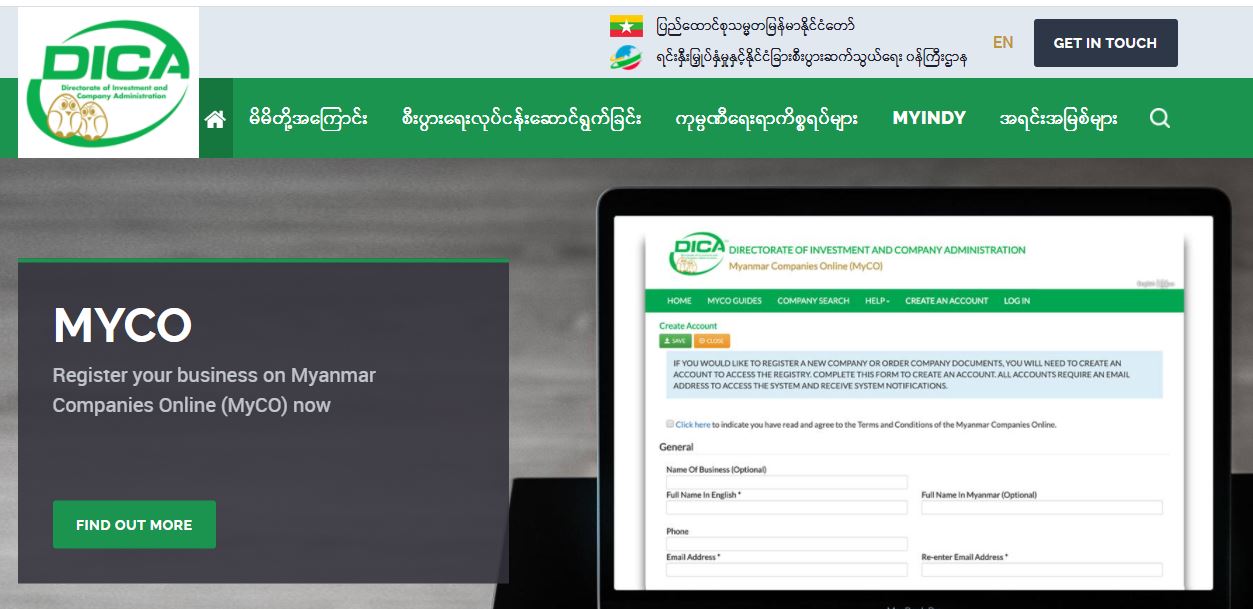Follow the 'Click here' terms link
The height and width of the screenshot is (609, 1253).
(x=693, y=425)
